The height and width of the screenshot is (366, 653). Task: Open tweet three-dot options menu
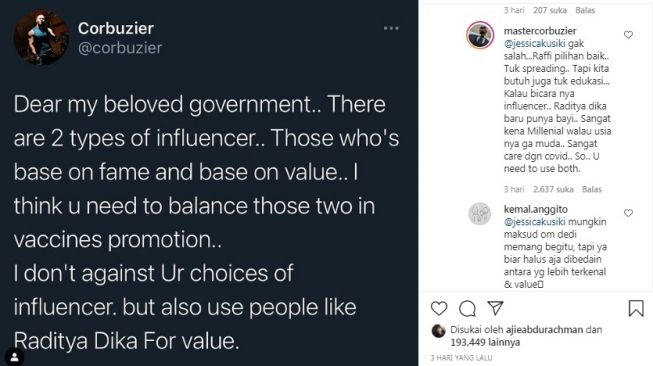(x=391, y=28)
